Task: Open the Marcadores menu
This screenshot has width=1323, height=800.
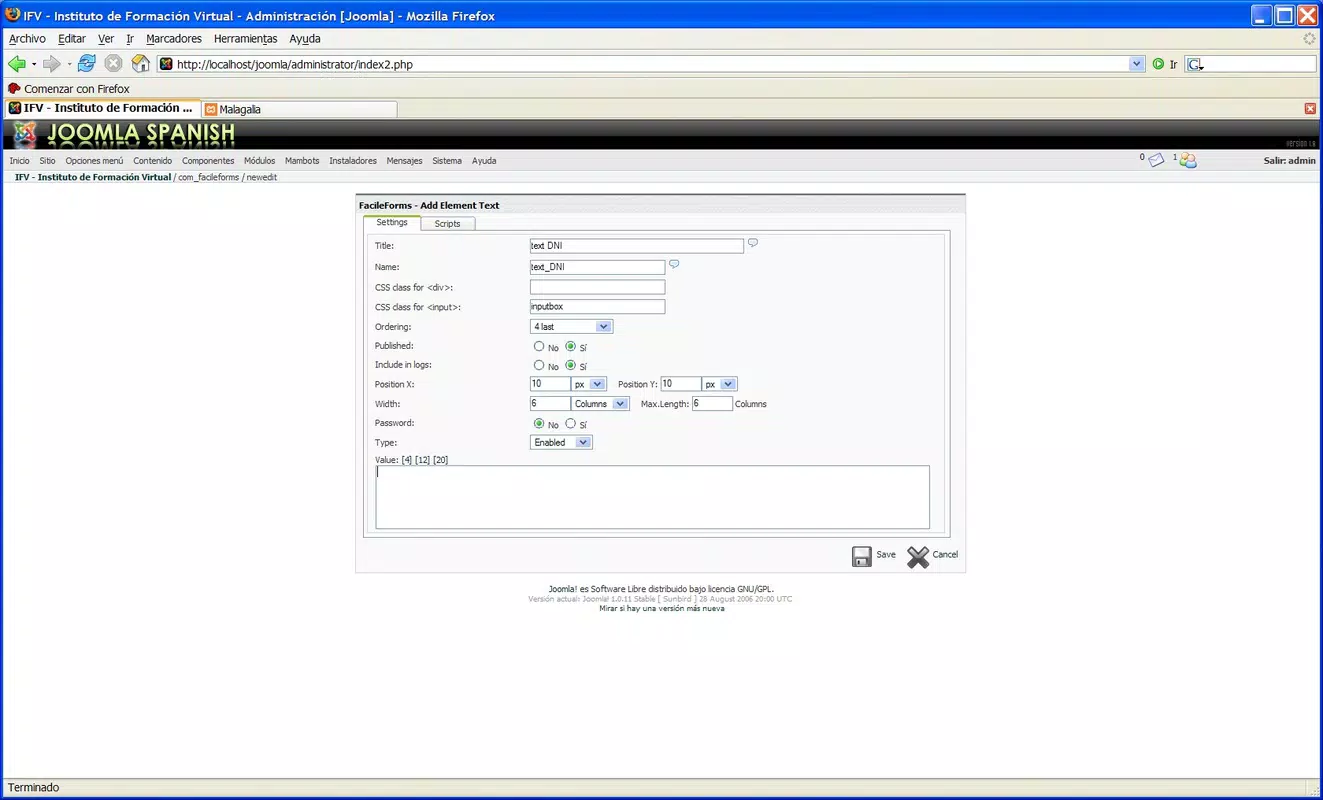Action: coord(174,39)
